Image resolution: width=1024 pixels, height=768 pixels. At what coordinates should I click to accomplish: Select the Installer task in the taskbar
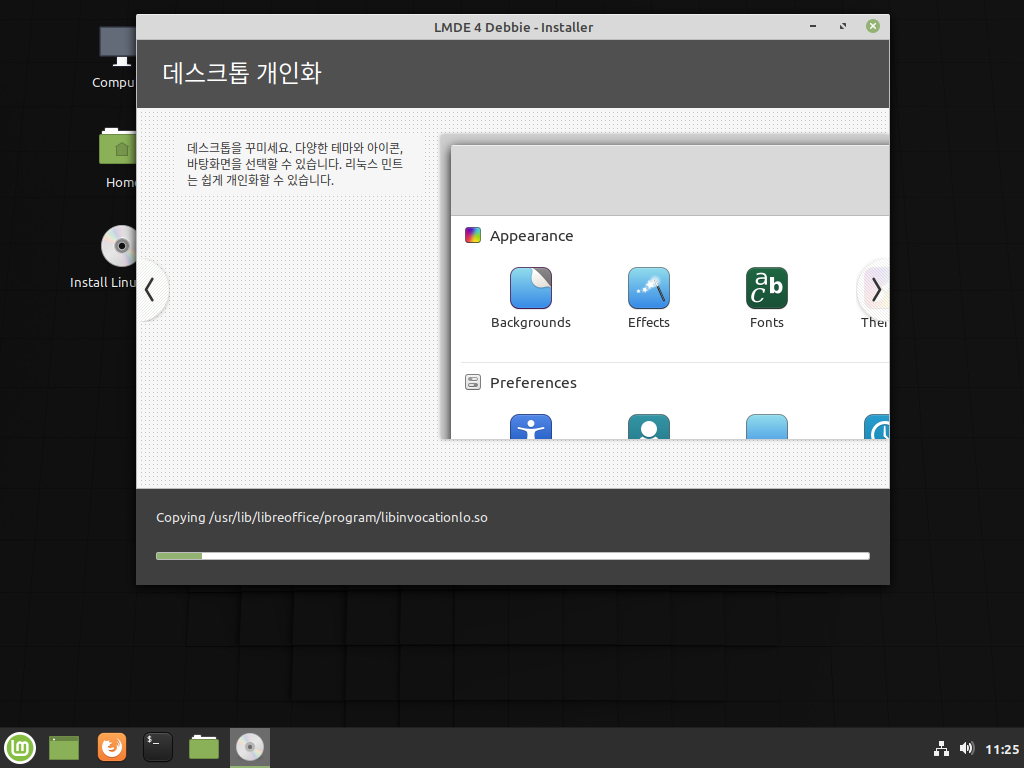249,748
